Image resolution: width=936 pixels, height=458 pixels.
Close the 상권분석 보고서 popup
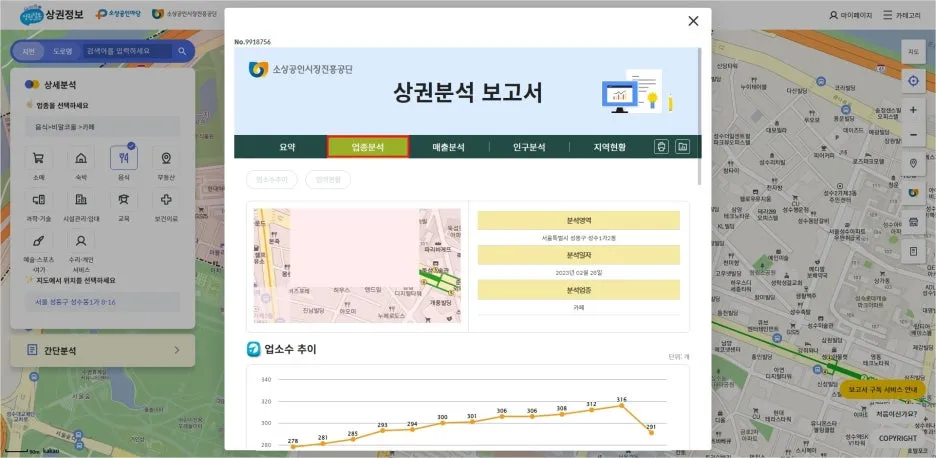tap(693, 21)
